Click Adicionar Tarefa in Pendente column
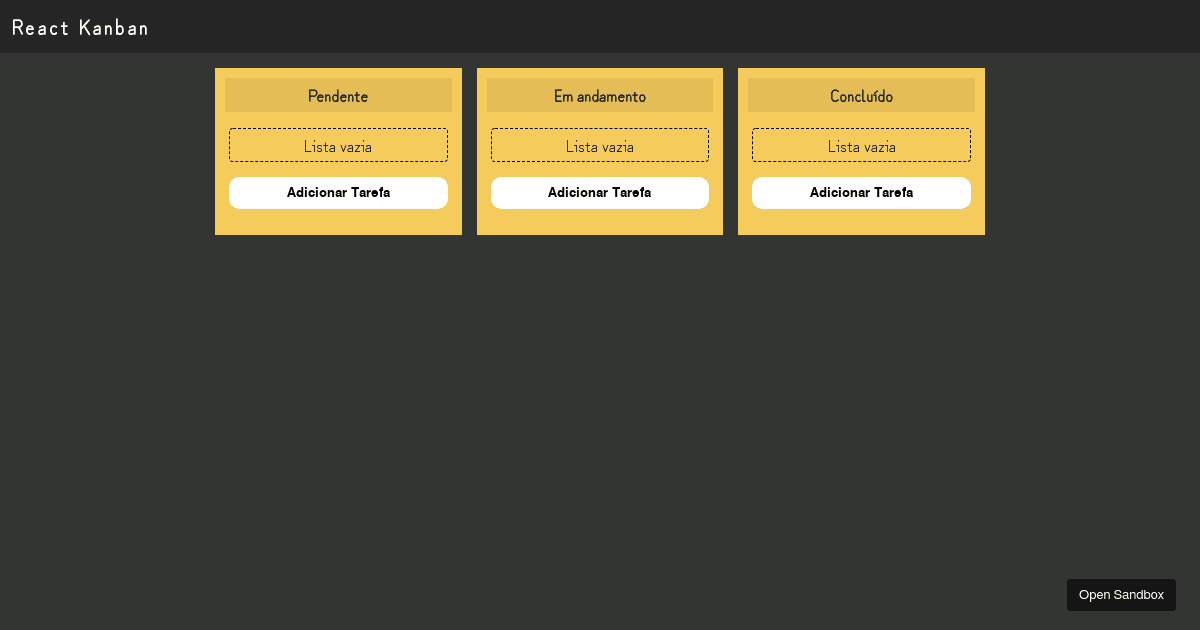 (x=338, y=193)
